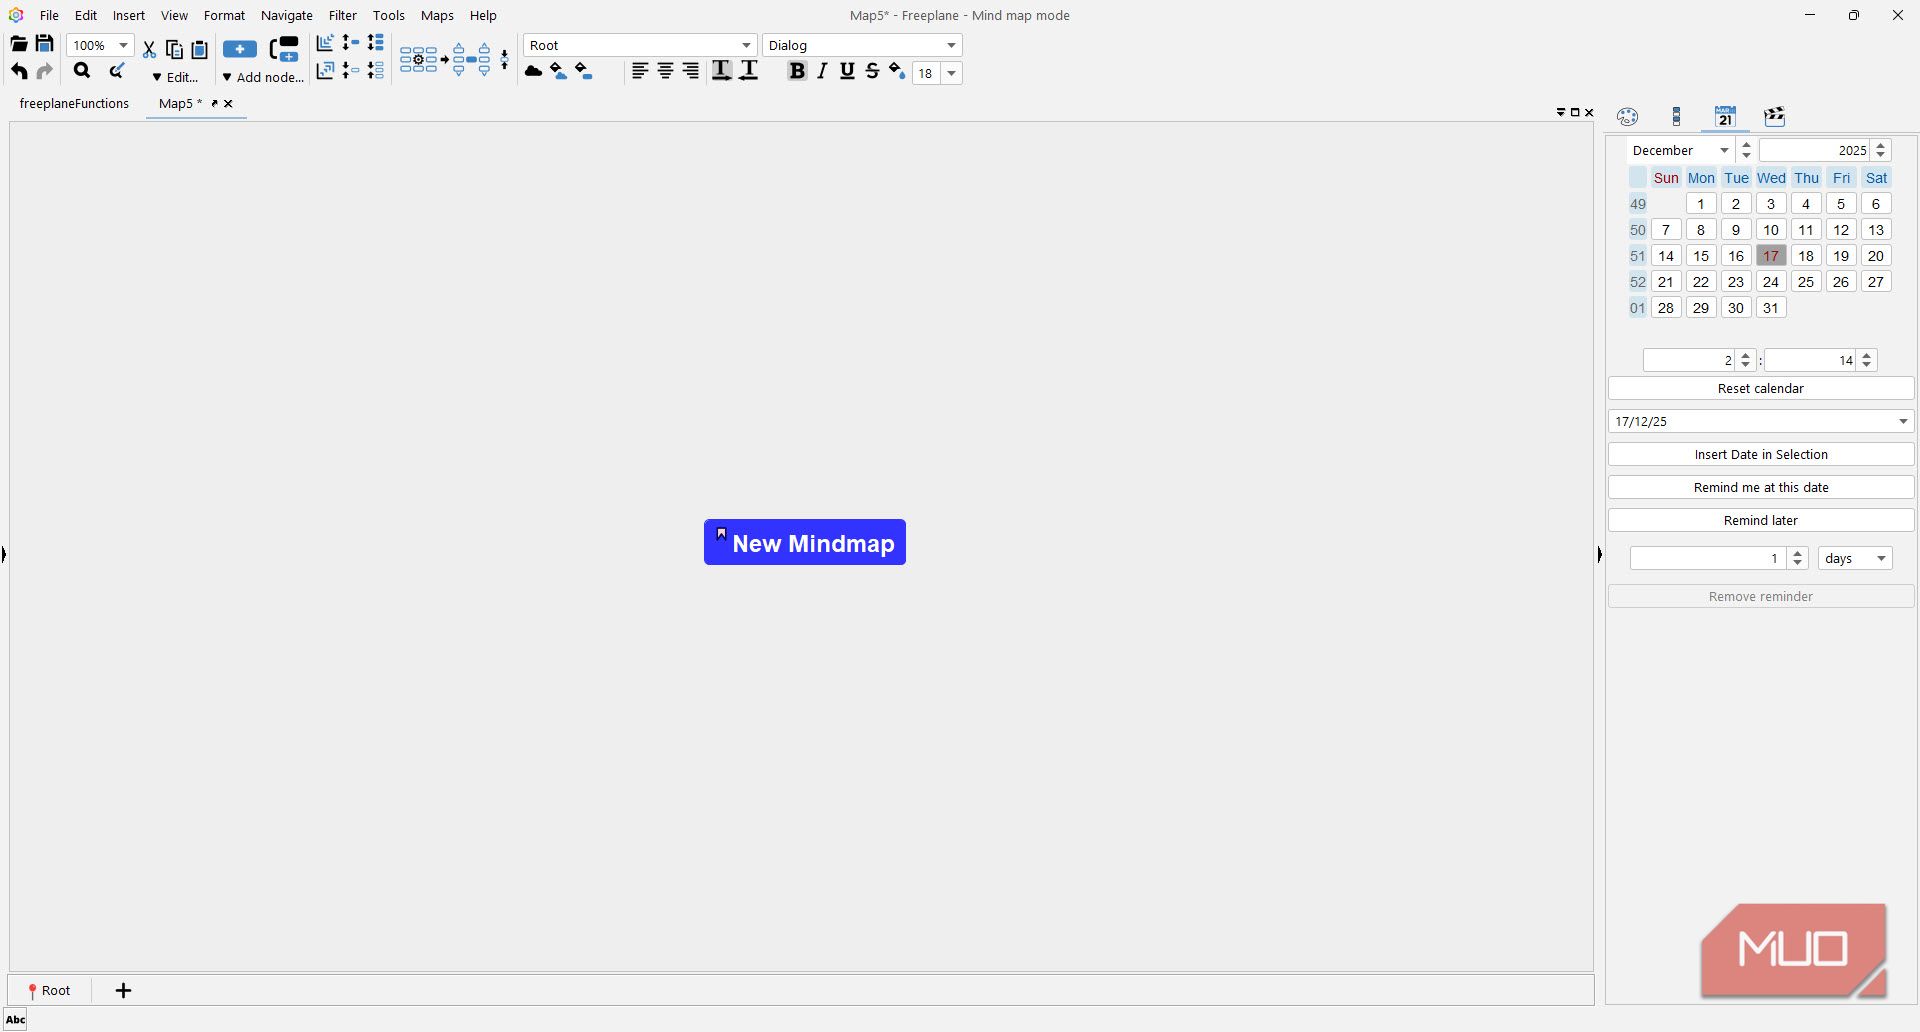Increase the minutes 14 stepper
This screenshot has width=1920, height=1032.
tap(1866, 355)
